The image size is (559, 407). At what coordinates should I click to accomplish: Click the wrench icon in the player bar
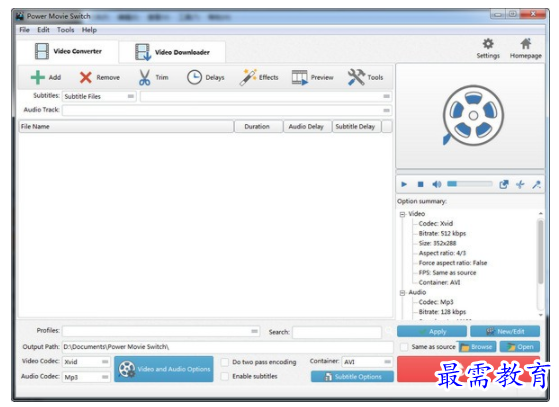point(536,184)
